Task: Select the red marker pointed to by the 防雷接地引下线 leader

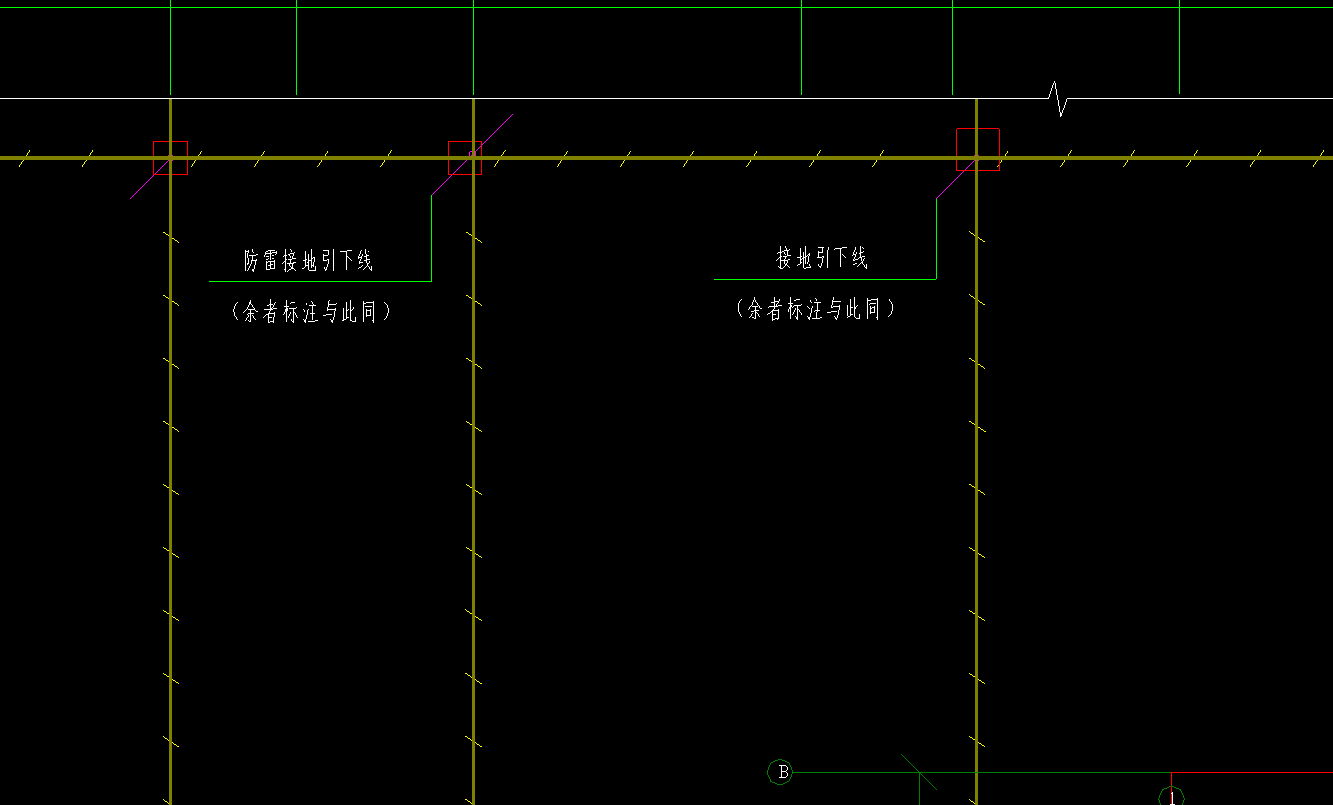Action: click(464, 158)
